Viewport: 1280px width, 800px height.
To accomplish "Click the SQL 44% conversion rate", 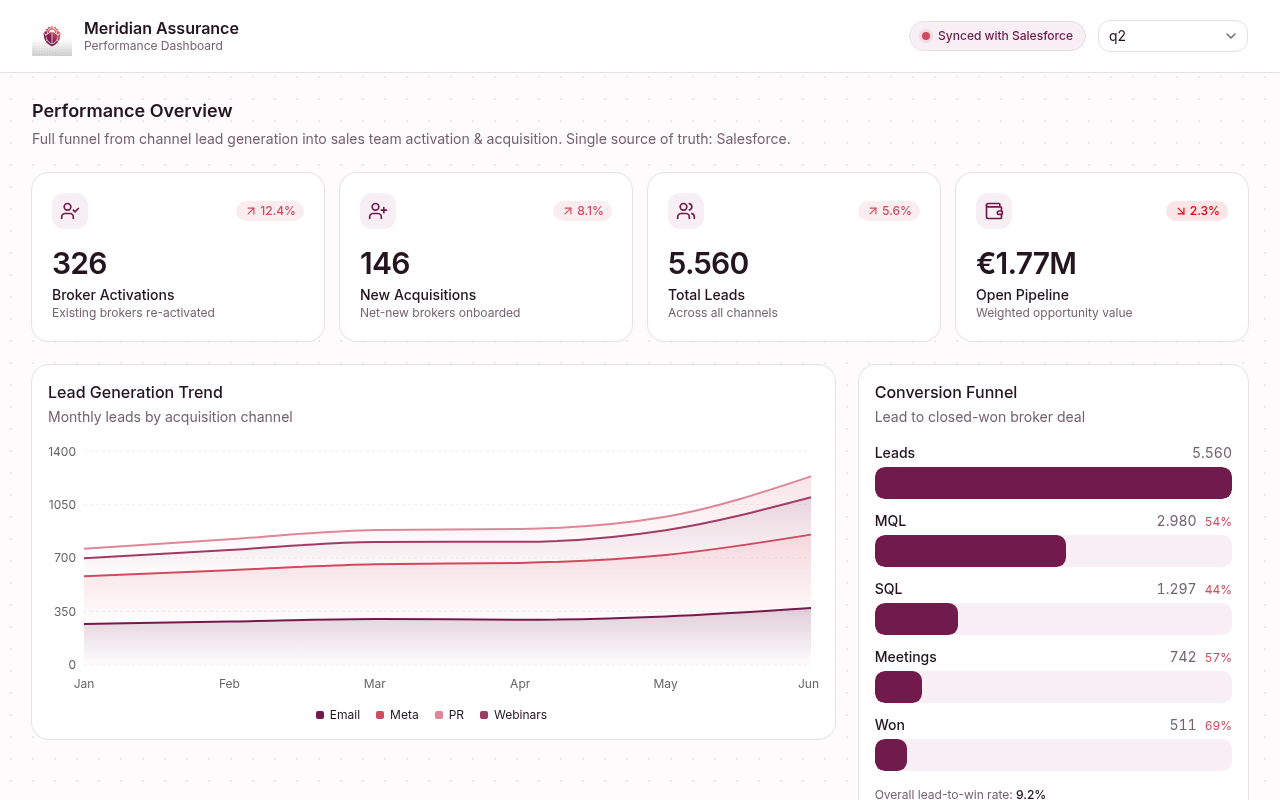I will pyautogui.click(x=1218, y=590).
